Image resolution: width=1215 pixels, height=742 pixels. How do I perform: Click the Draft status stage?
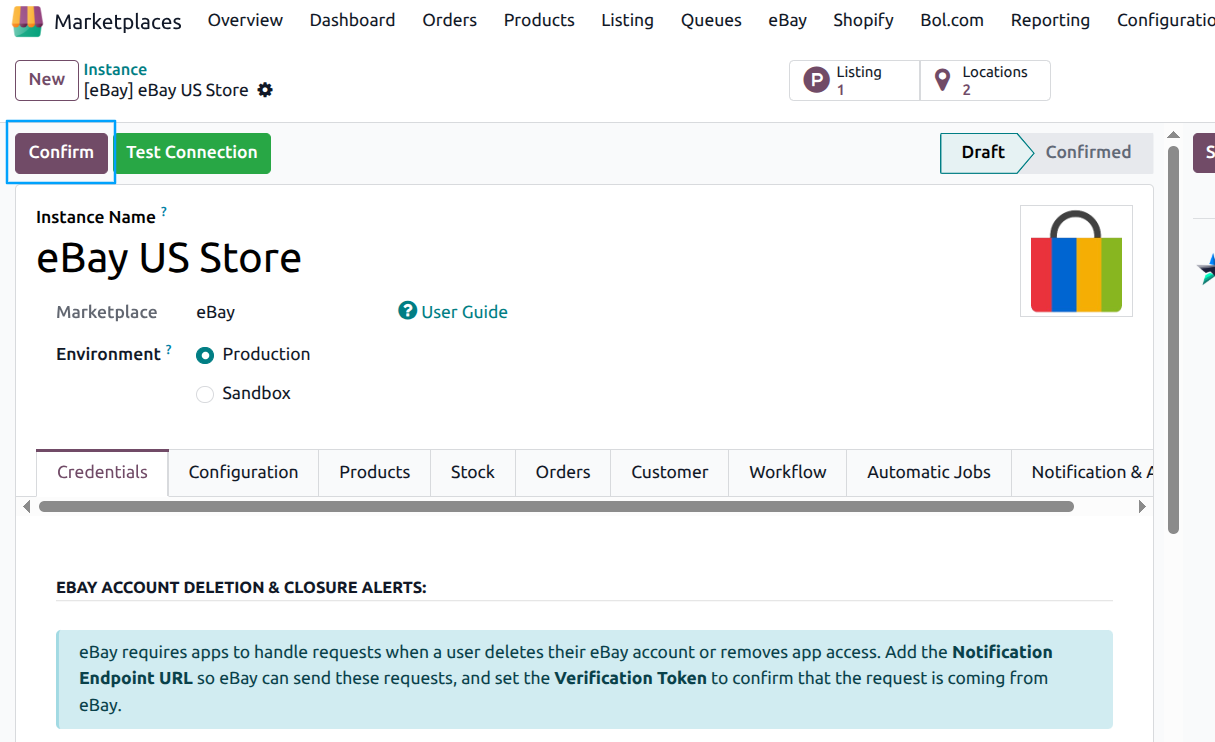point(983,153)
